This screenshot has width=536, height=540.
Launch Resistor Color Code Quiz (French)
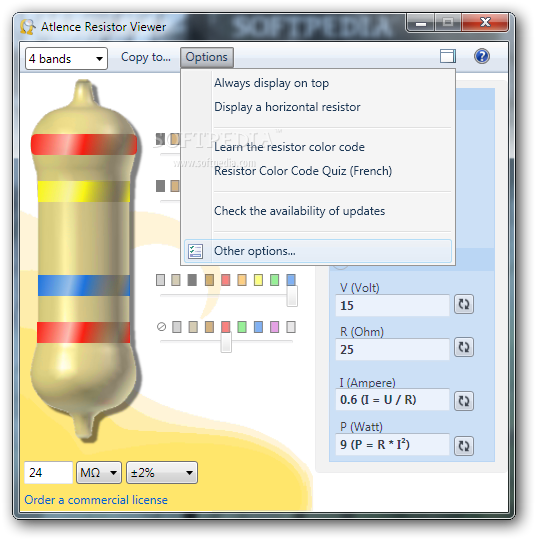pyautogui.click(x=303, y=171)
